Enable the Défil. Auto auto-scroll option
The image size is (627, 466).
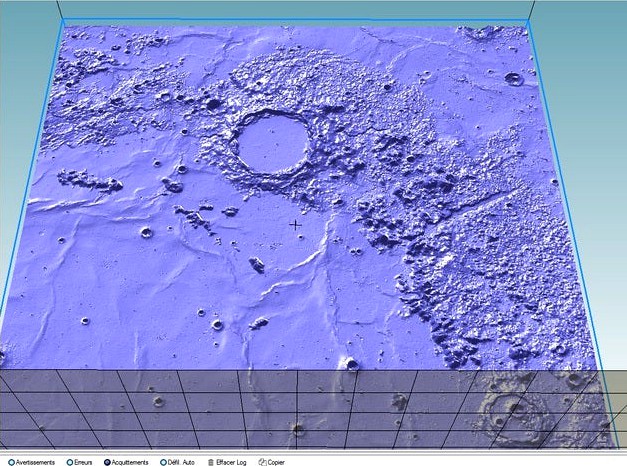(x=160, y=462)
